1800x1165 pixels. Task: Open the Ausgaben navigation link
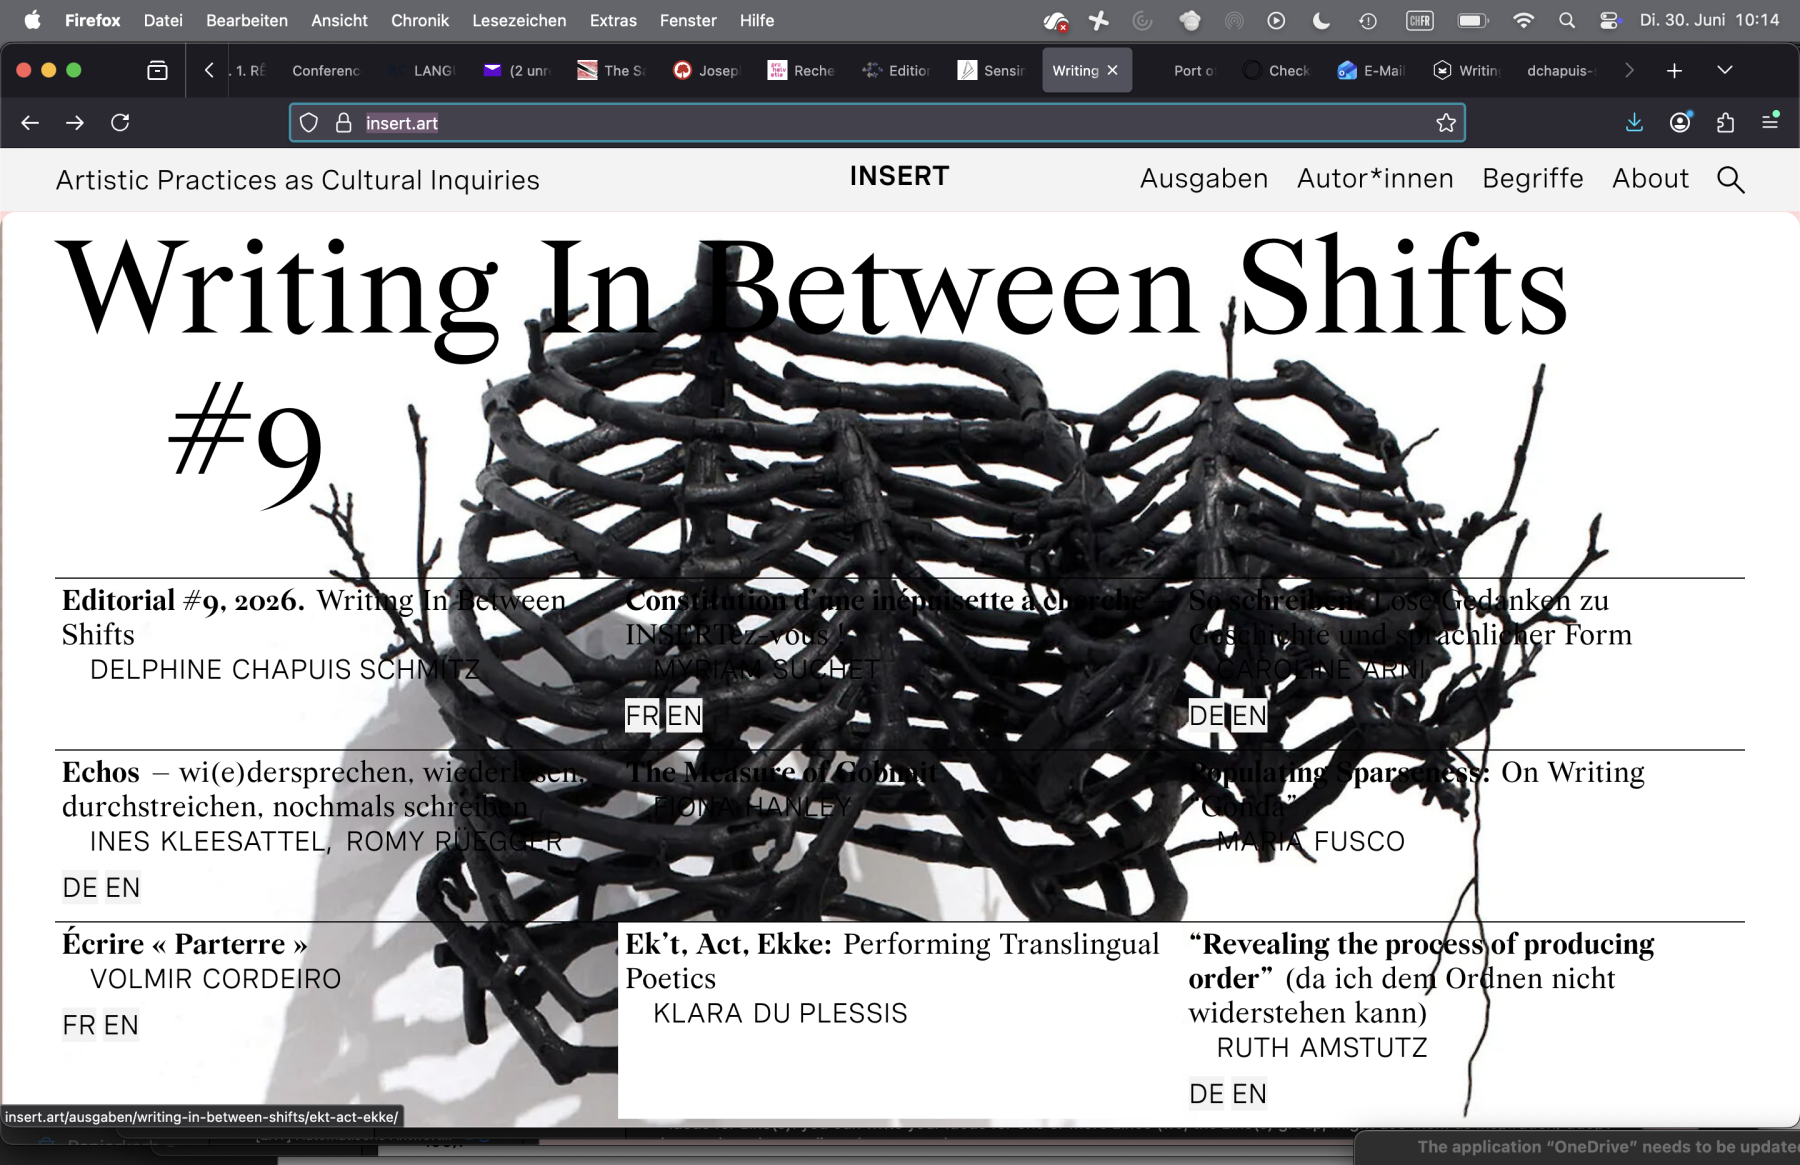point(1204,179)
